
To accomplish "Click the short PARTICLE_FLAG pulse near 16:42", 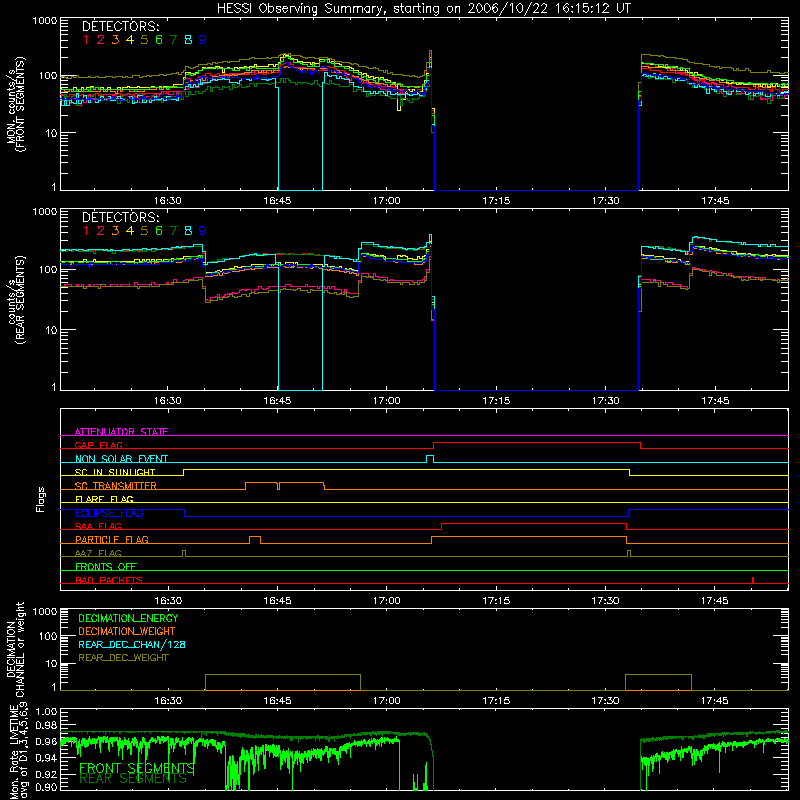I will [255, 540].
